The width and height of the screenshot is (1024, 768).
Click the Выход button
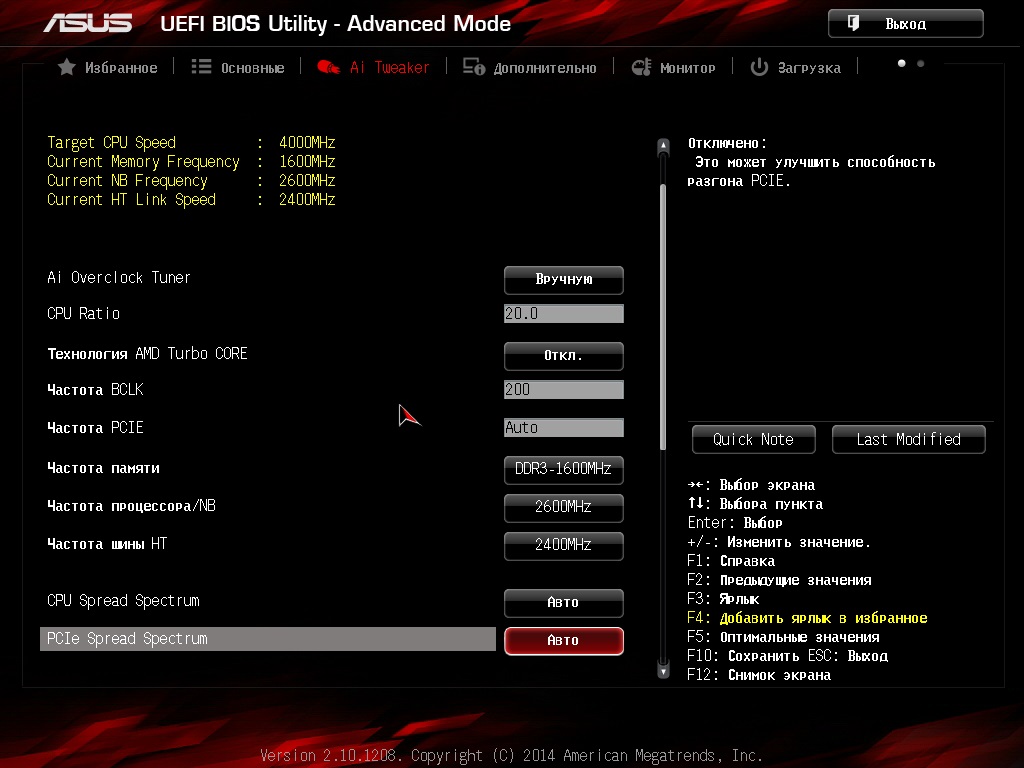906,24
